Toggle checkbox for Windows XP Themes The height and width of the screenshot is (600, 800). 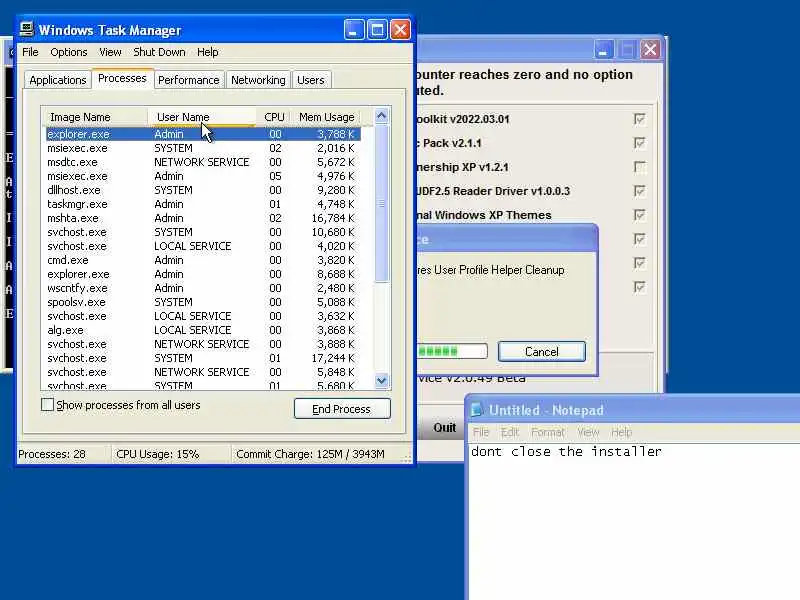tap(639, 215)
